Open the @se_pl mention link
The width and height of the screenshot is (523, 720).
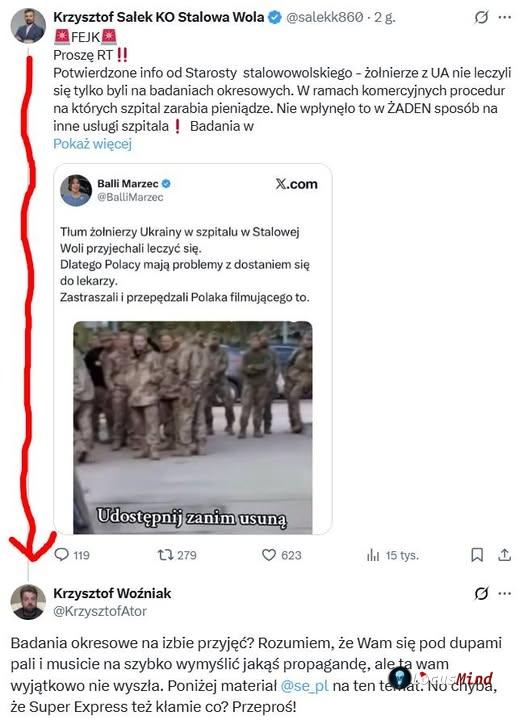point(304,686)
